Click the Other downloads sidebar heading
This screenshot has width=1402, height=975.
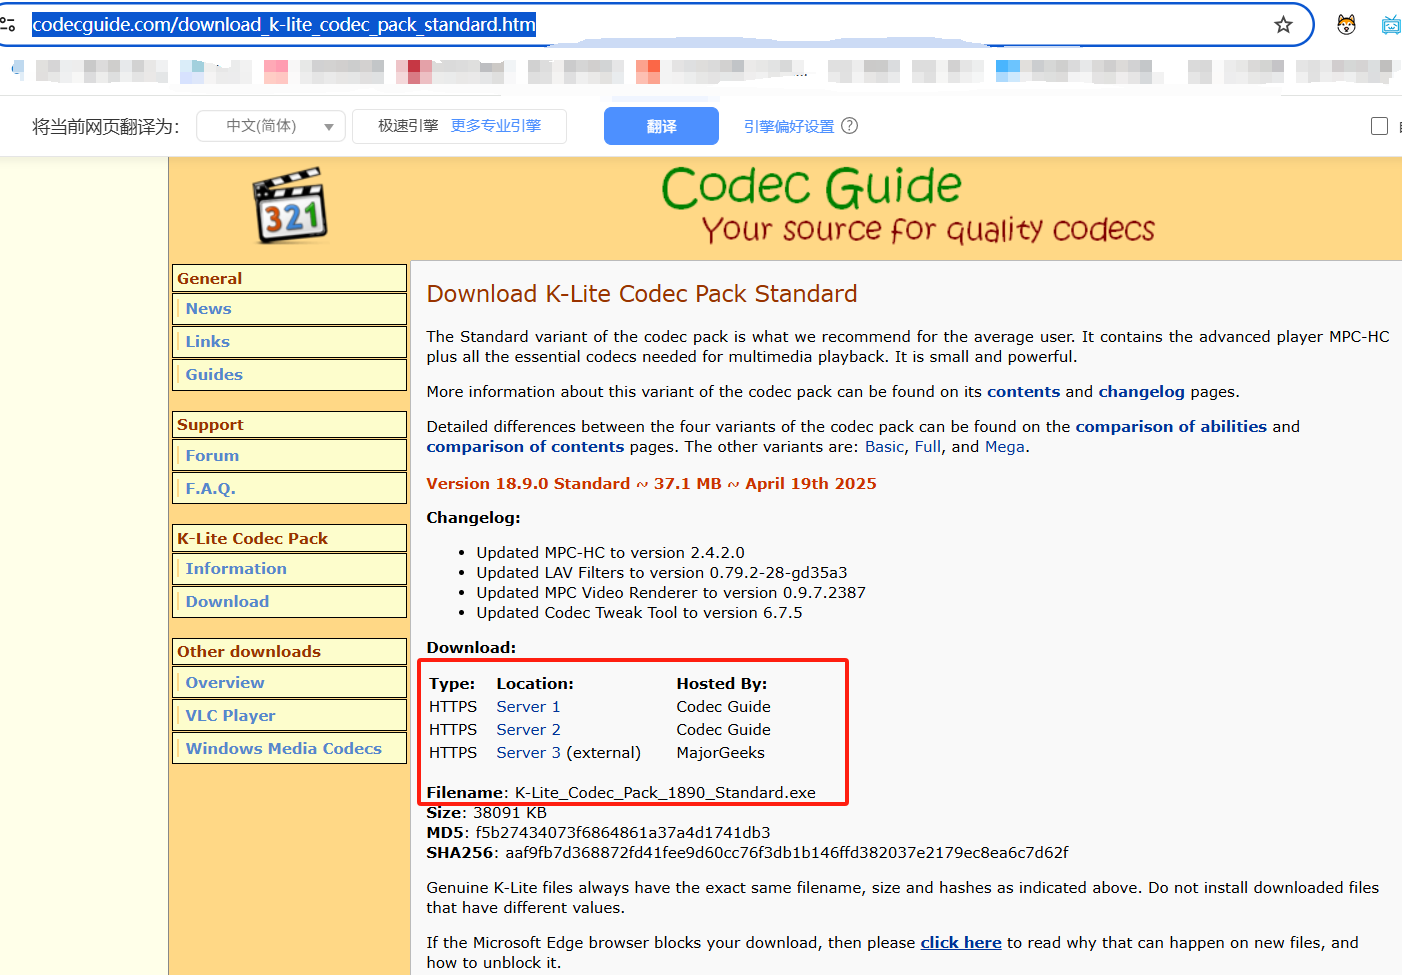[x=289, y=651]
